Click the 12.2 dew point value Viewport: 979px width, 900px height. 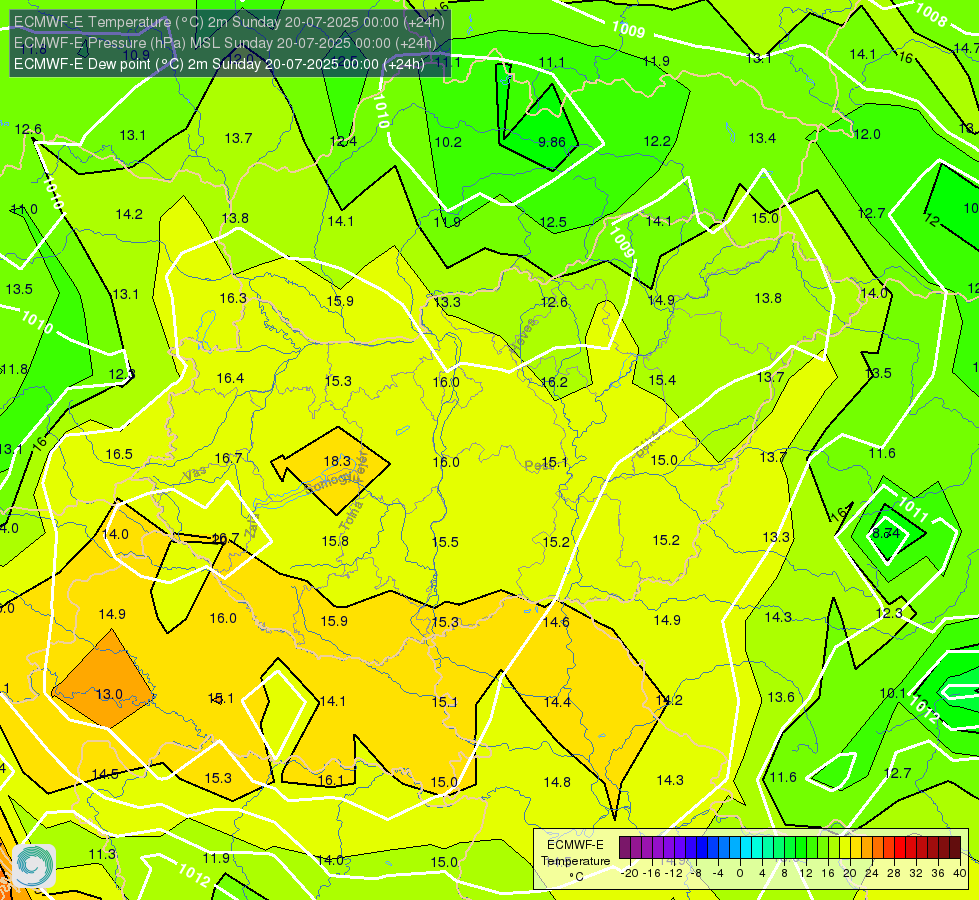click(657, 141)
